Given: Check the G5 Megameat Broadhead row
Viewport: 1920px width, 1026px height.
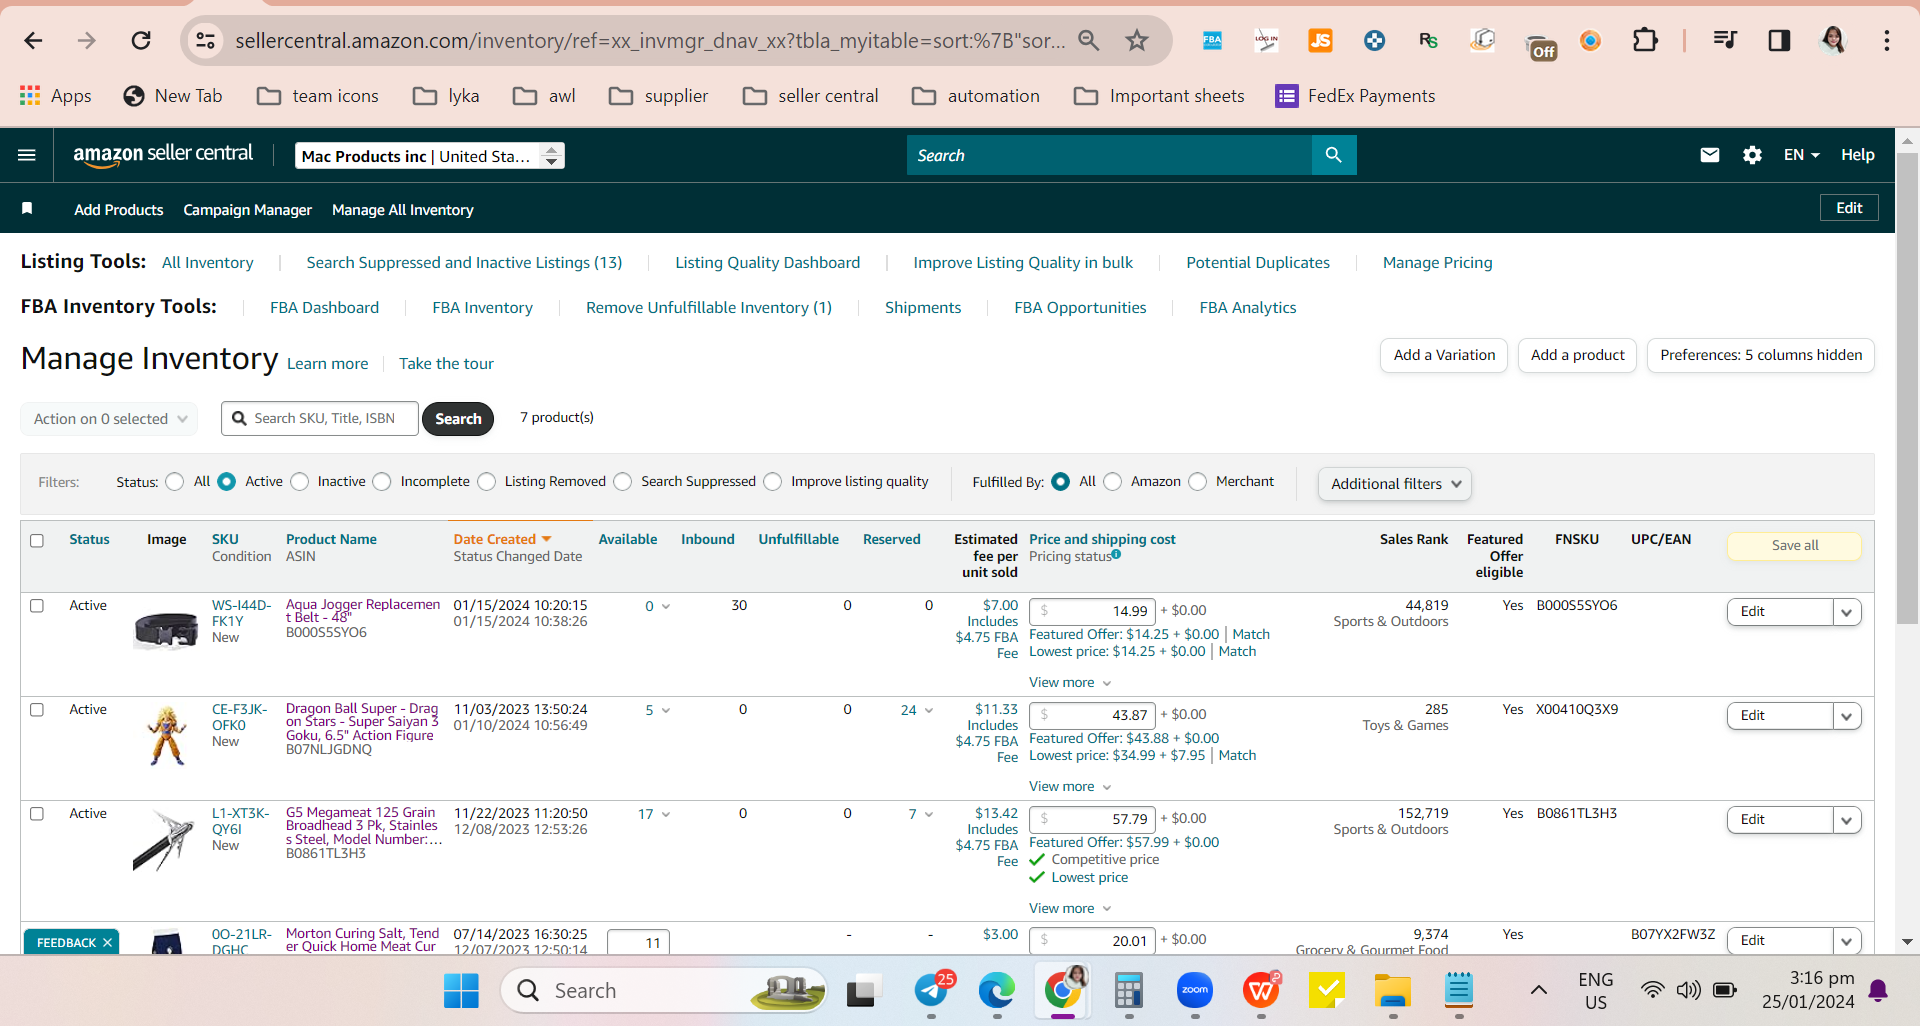Looking at the screenshot, I should tap(37, 814).
